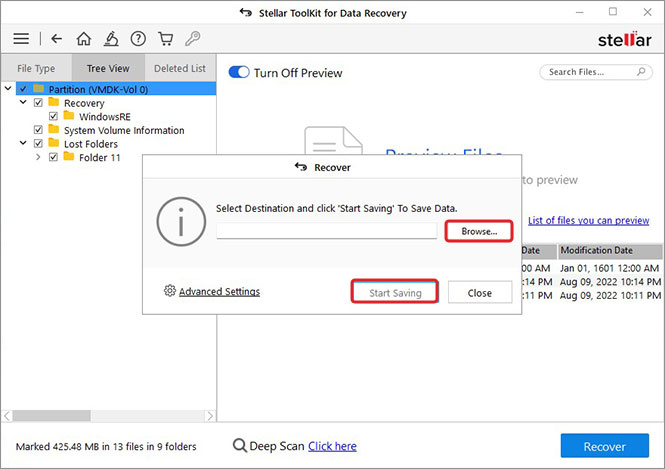The height and width of the screenshot is (469, 665).
Task: Close the Recover dialog
Action: (480, 293)
